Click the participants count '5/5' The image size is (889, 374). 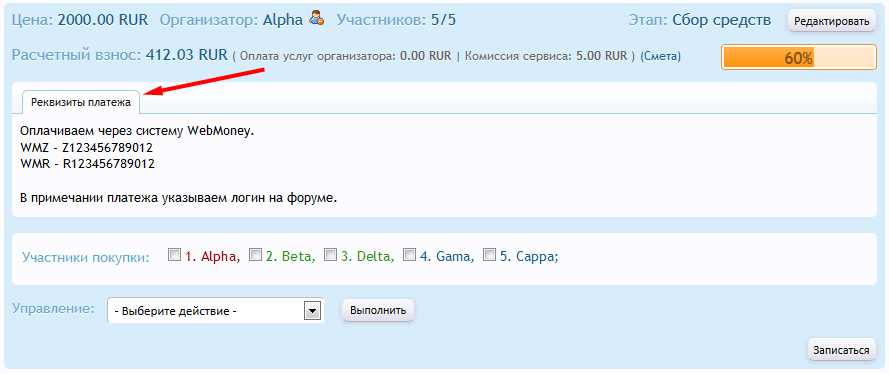pos(443,20)
